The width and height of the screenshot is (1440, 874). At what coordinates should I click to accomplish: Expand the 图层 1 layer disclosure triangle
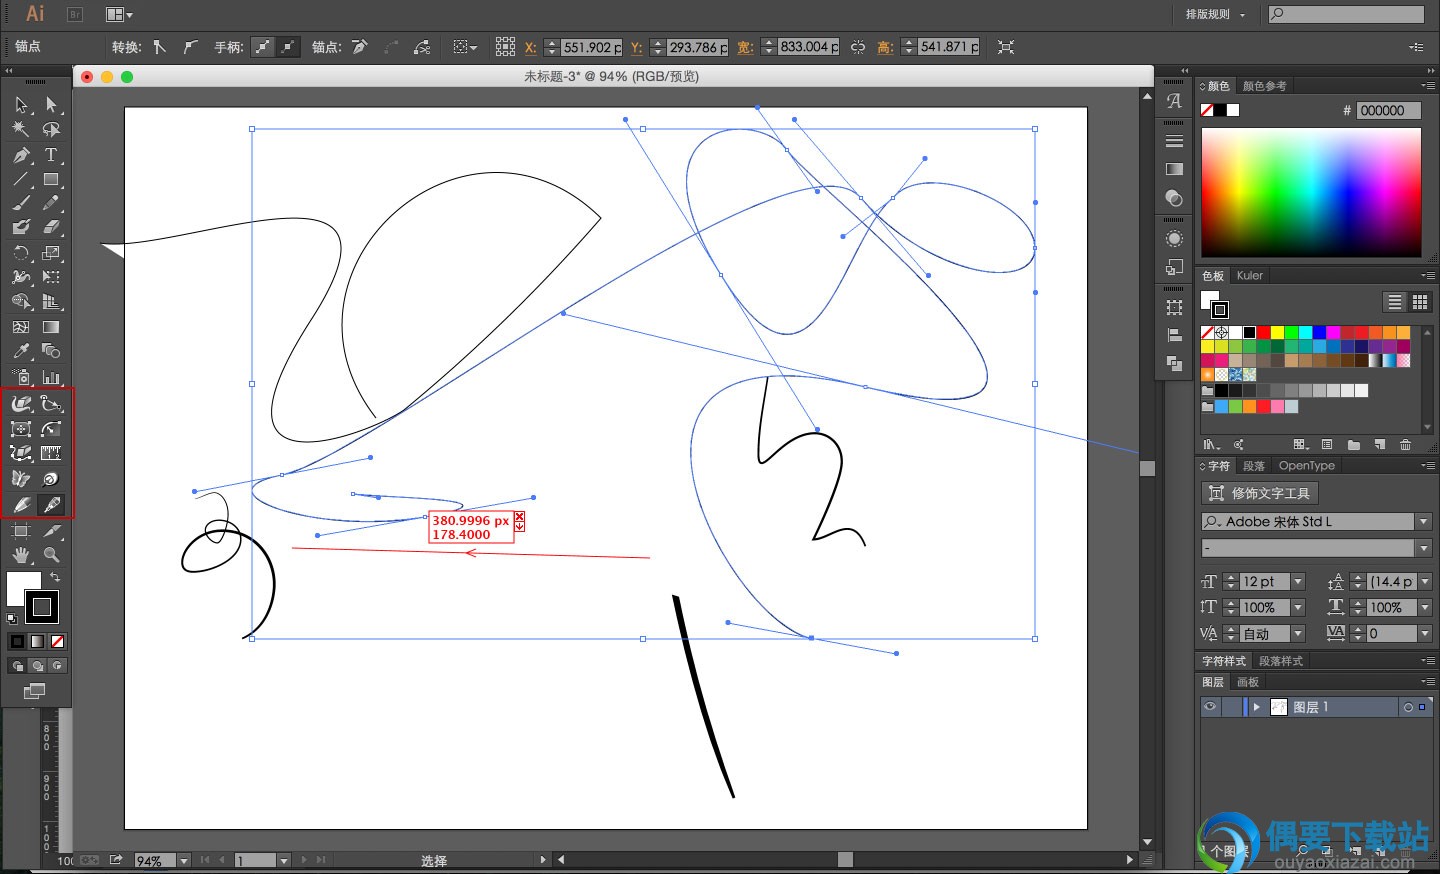click(x=1257, y=707)
